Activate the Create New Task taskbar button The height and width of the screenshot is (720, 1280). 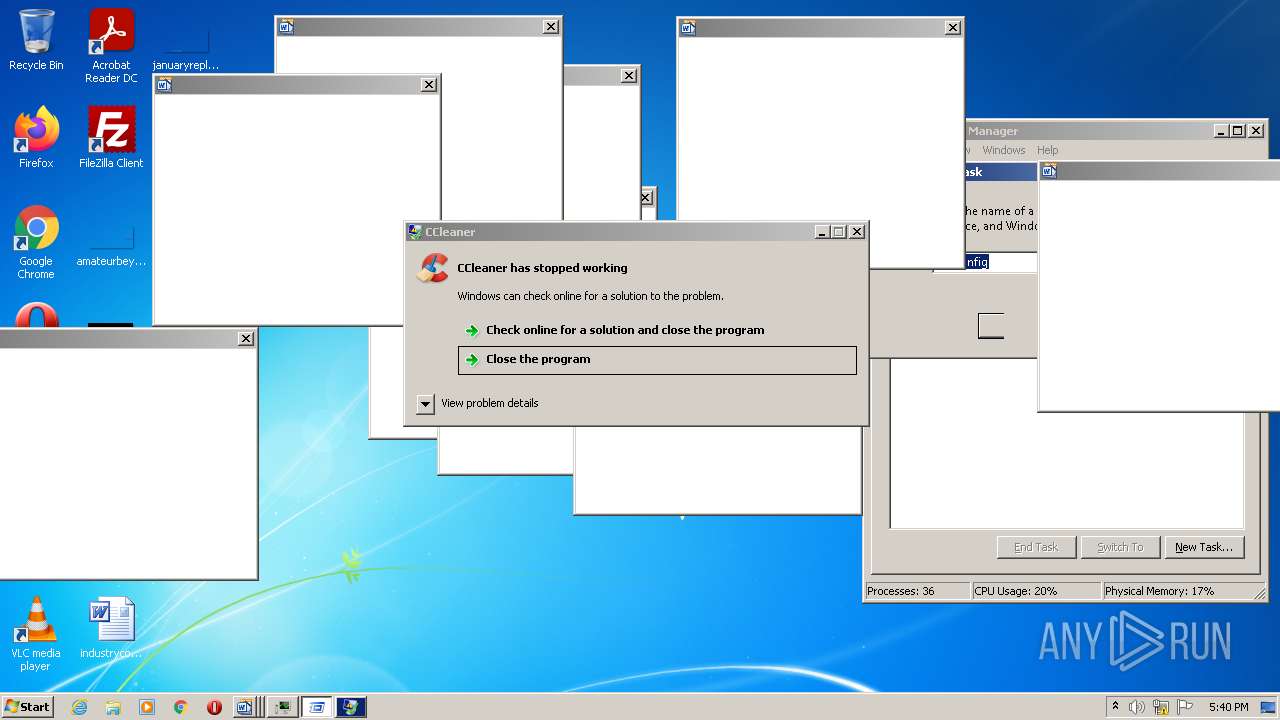click(x=317, y=707)
